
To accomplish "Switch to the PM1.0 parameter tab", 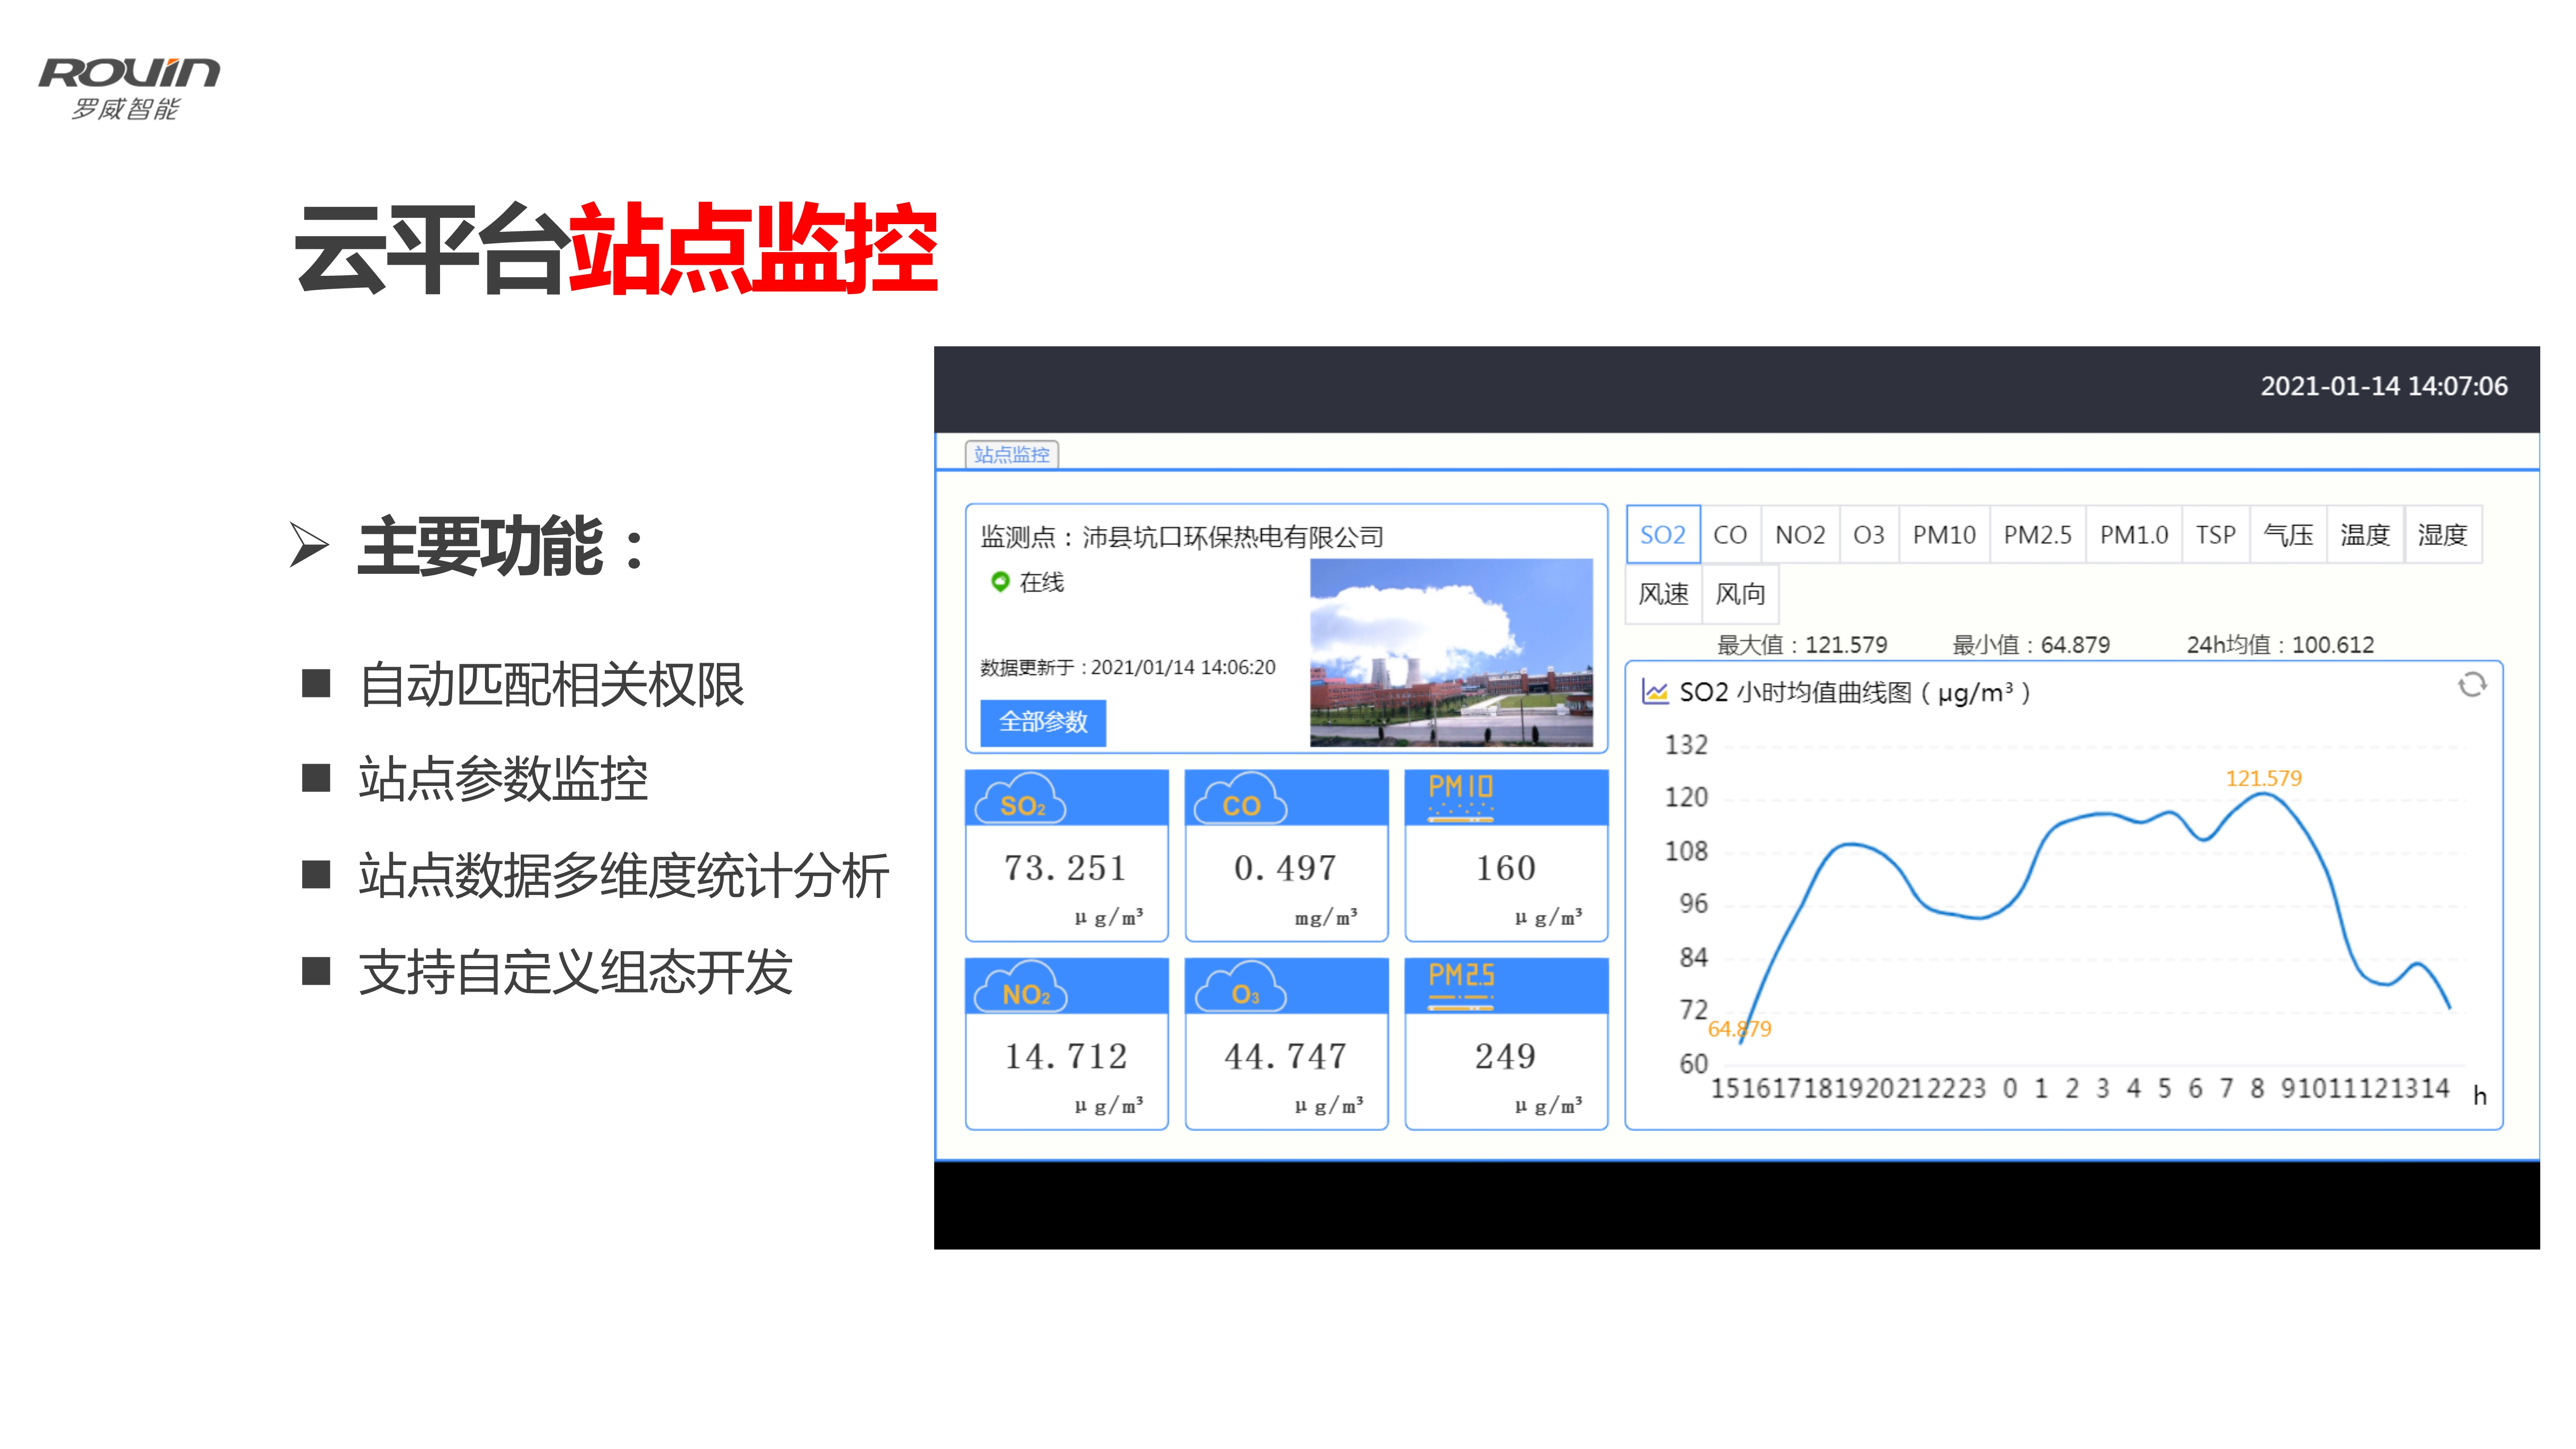I will coord(2133,535).
